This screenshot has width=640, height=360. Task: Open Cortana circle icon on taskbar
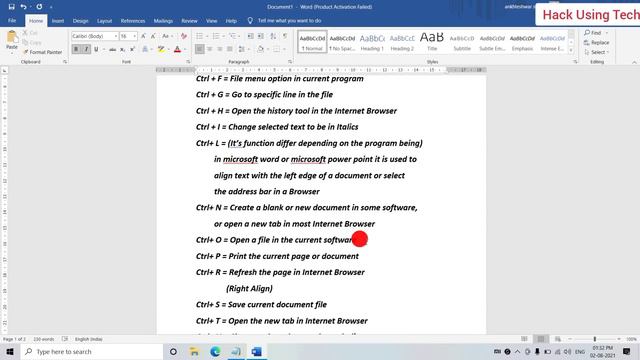pos(173,351)
